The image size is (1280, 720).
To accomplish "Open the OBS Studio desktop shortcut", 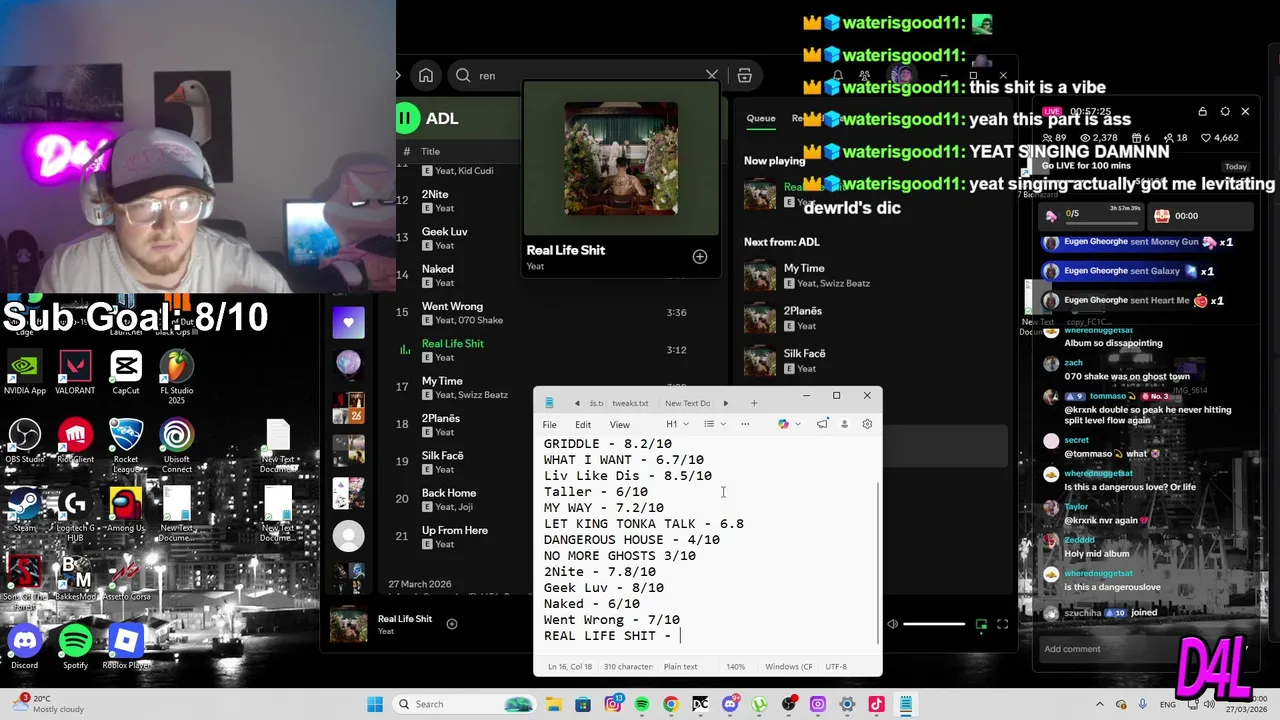I will click(x=25, y=441).
